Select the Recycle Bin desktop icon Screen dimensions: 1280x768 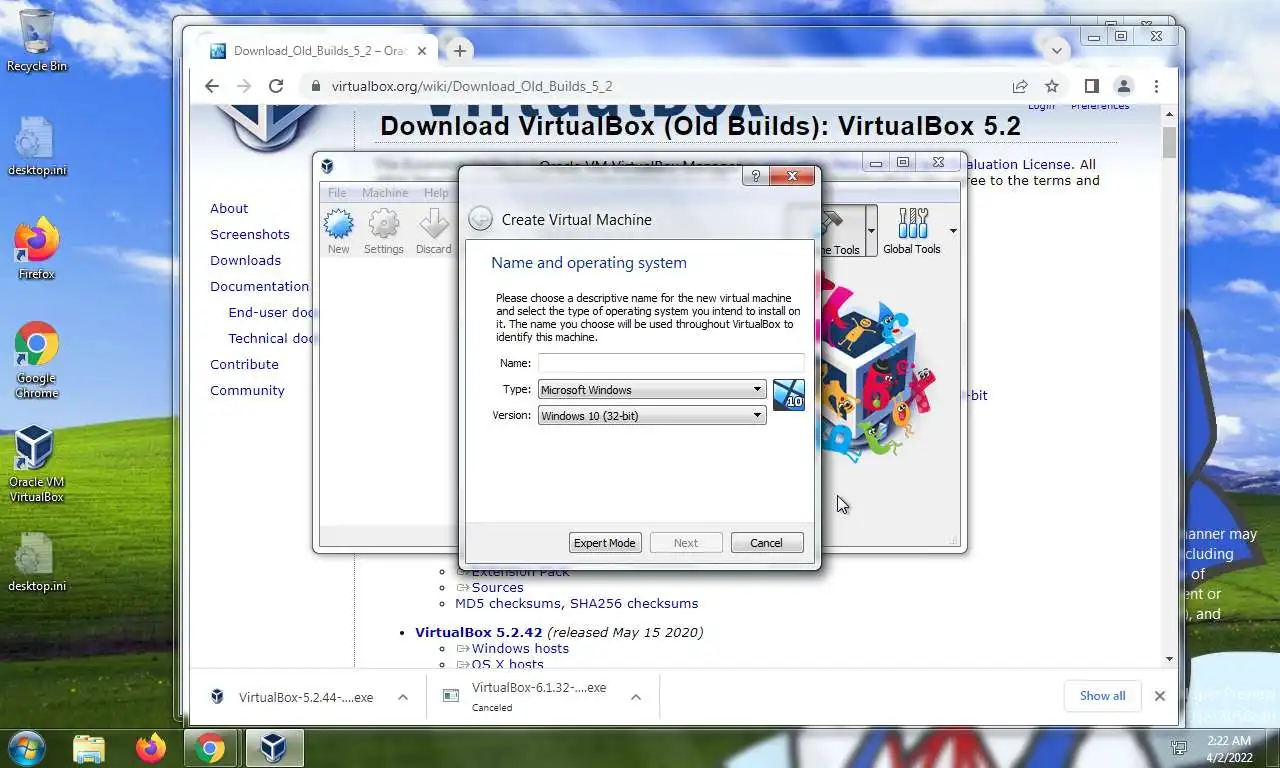(37, 41)
